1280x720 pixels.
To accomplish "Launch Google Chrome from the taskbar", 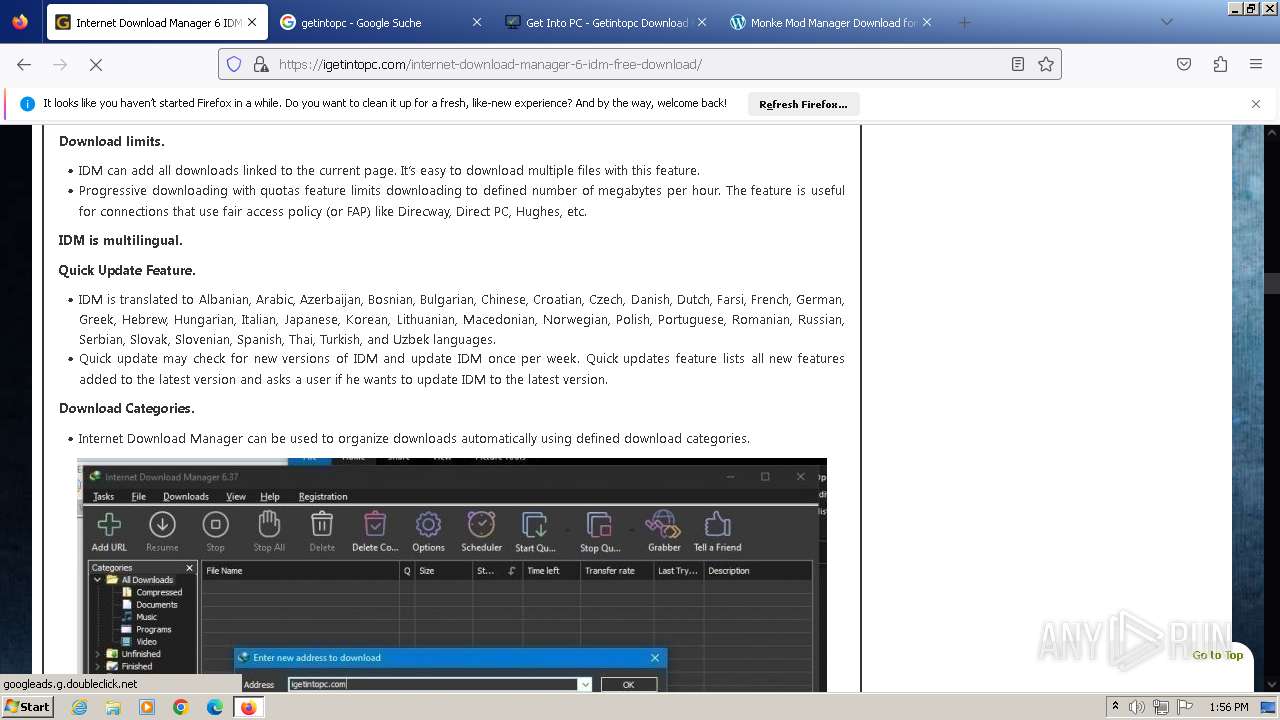I will 181,707.
